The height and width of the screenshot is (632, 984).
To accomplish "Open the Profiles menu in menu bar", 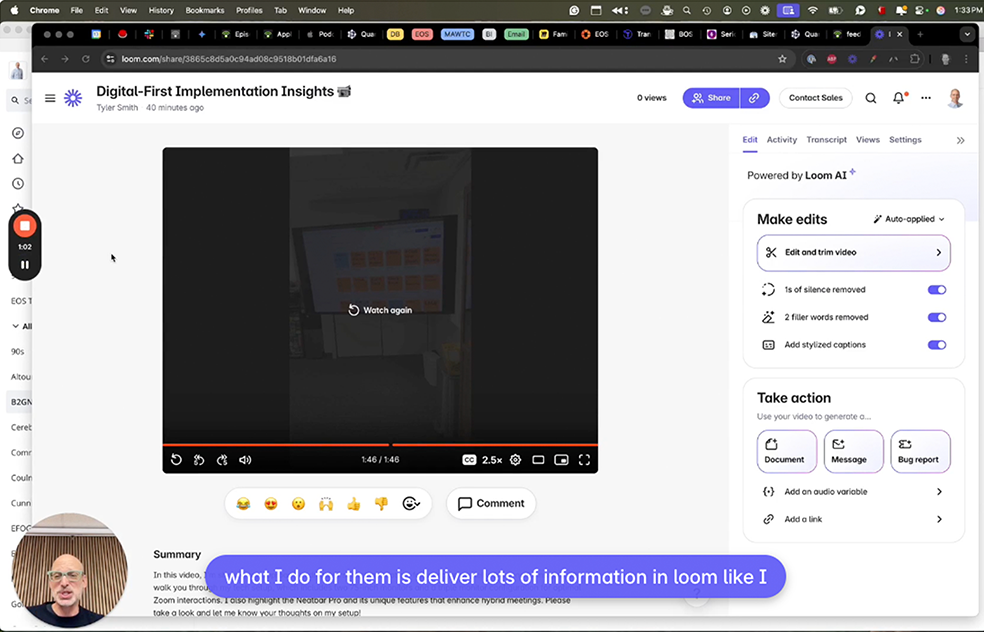I will pos(249,10).
